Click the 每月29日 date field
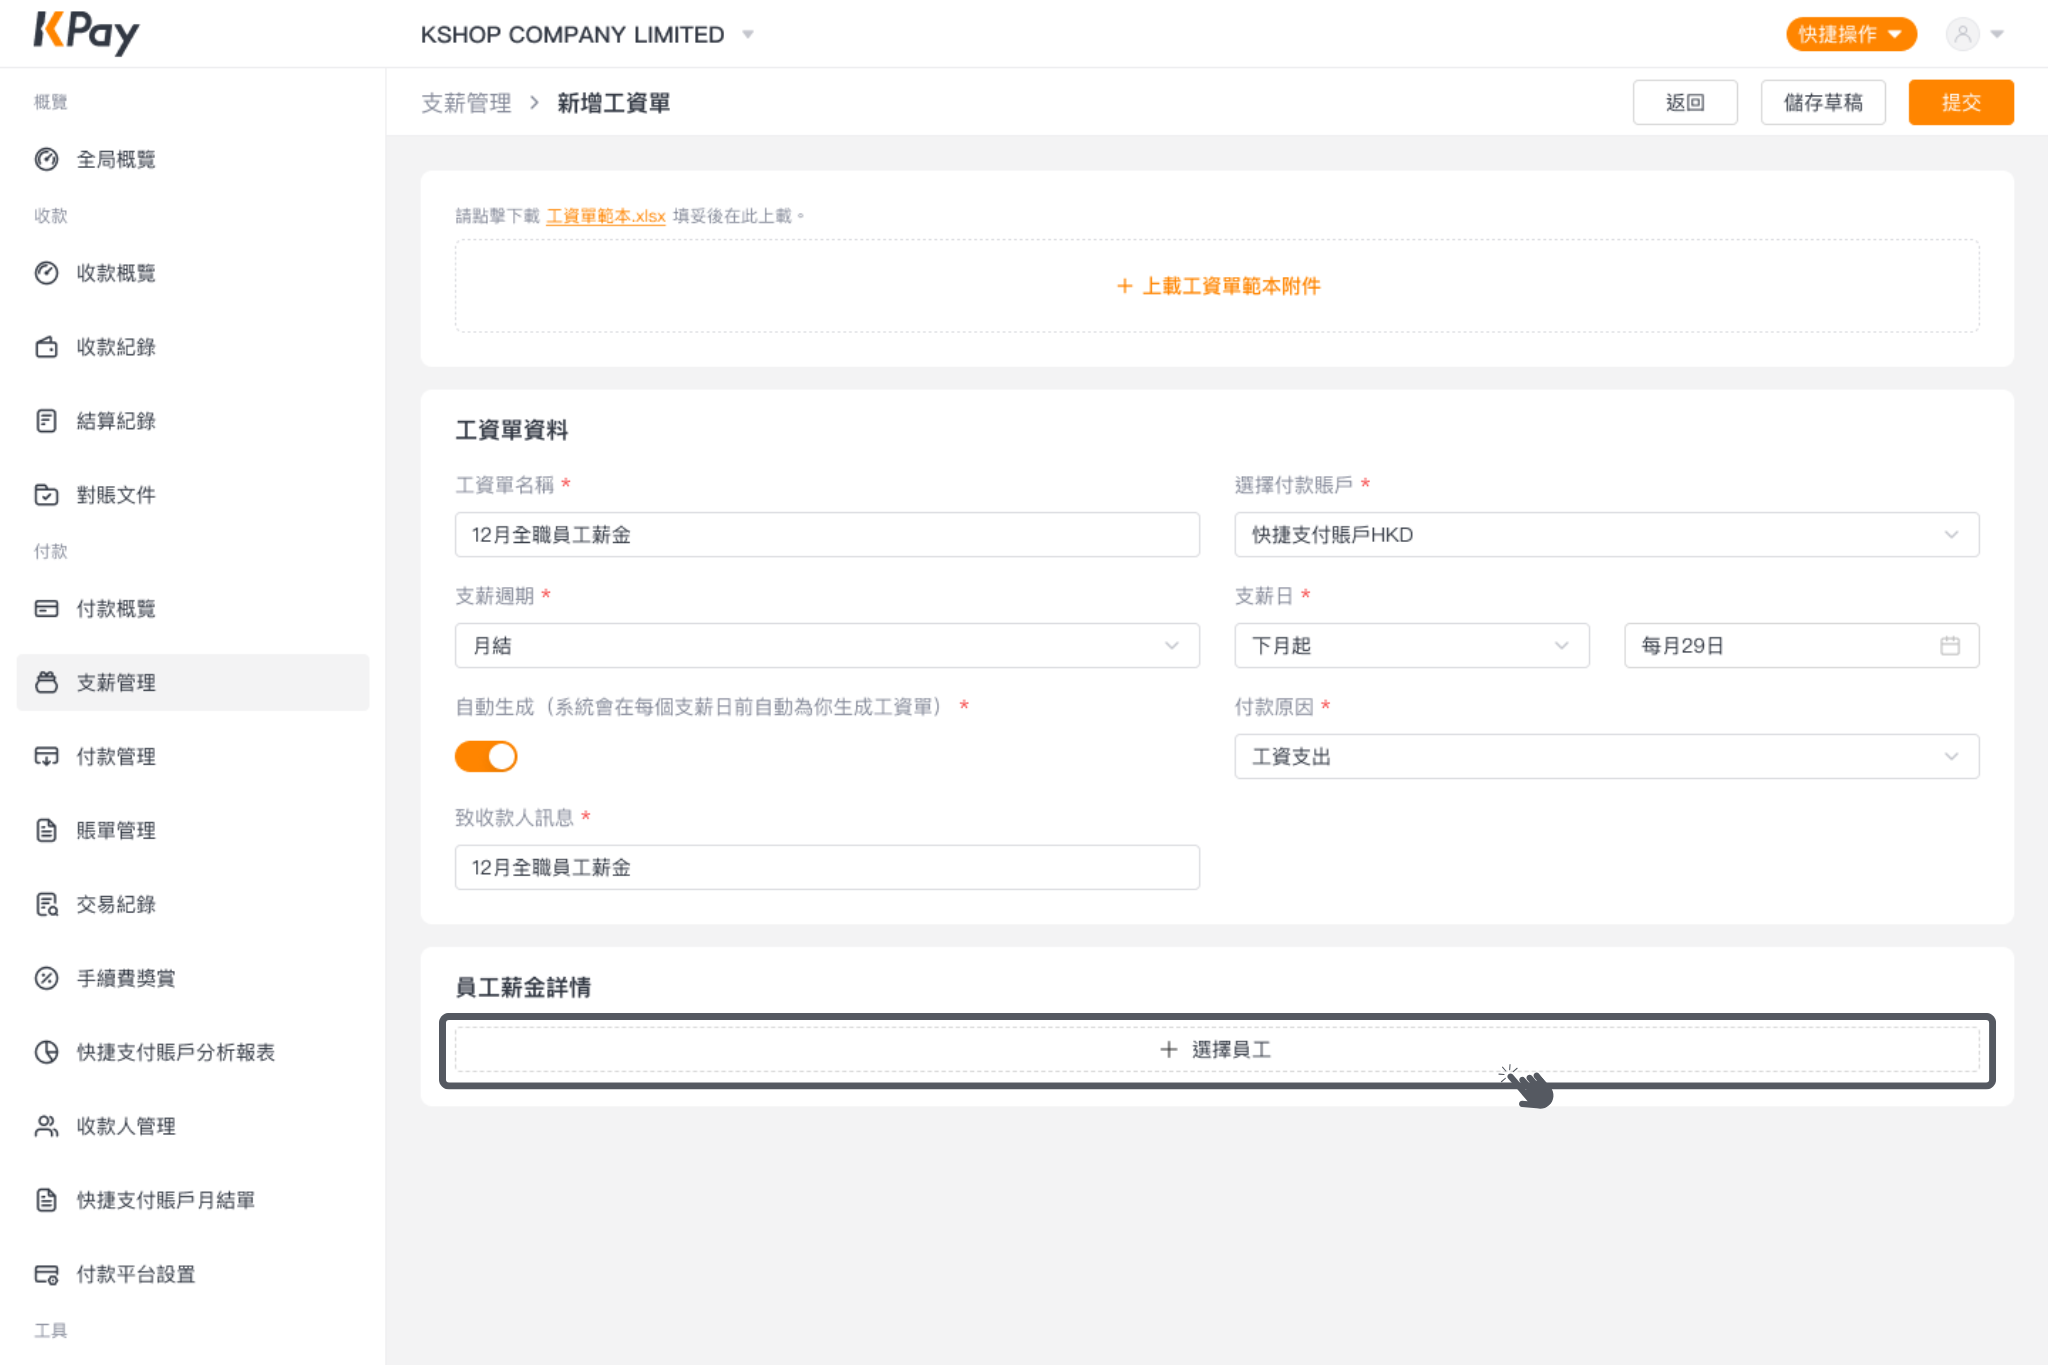Image resolution: width=2048 pixels, height=1365 pixels. click(1802, 646)
